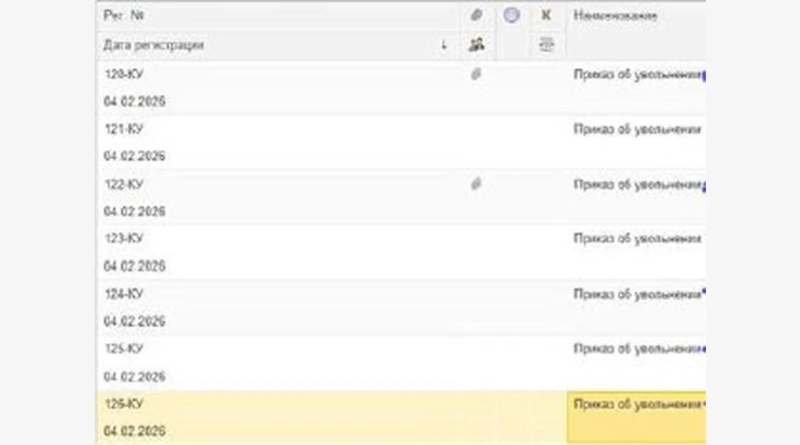Click the highlighted Приказ об увольнении cell in row 126-КУ
This screenshot has height=445, width=800.
(x=636, y=404)
